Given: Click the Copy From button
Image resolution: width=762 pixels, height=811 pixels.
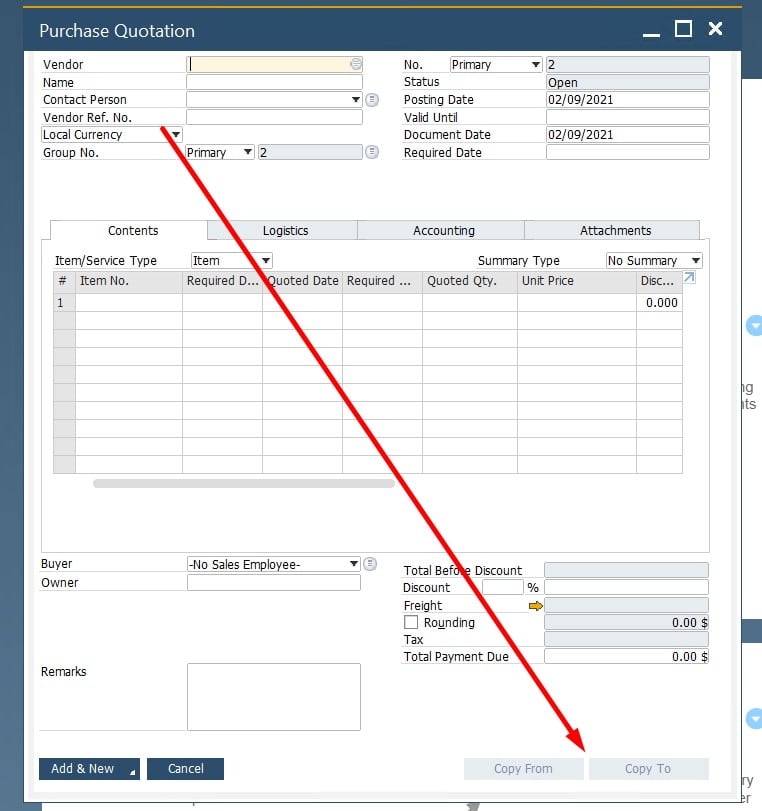Looking at the screenshot, I should point(523,769).
